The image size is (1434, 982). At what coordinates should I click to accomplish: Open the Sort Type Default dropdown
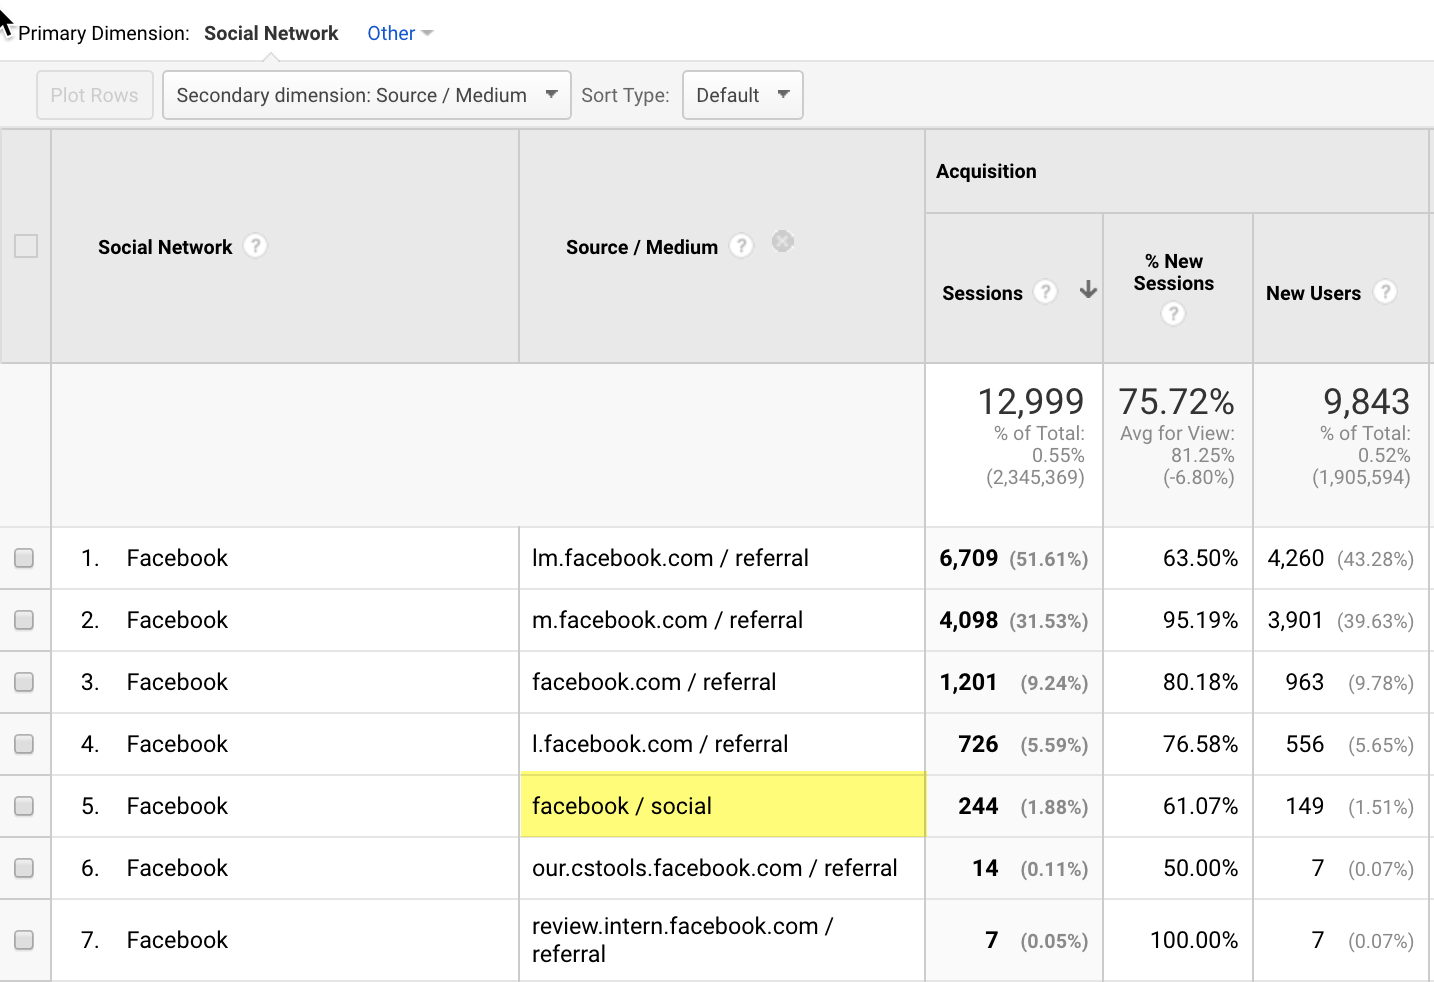coord(742,95)
